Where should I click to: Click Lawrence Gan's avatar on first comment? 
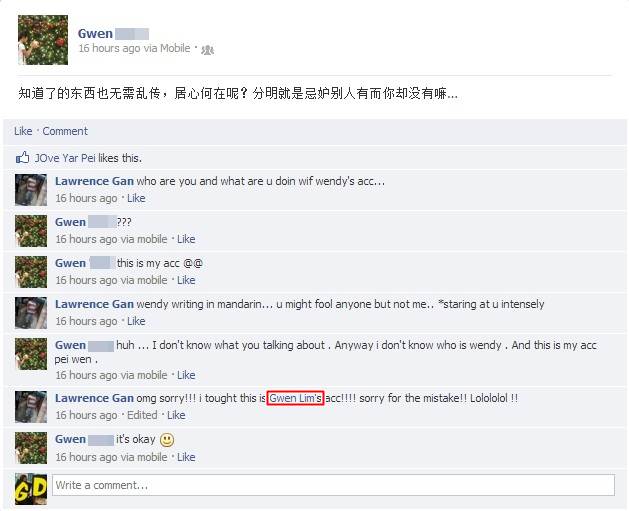tap(31, 190)
